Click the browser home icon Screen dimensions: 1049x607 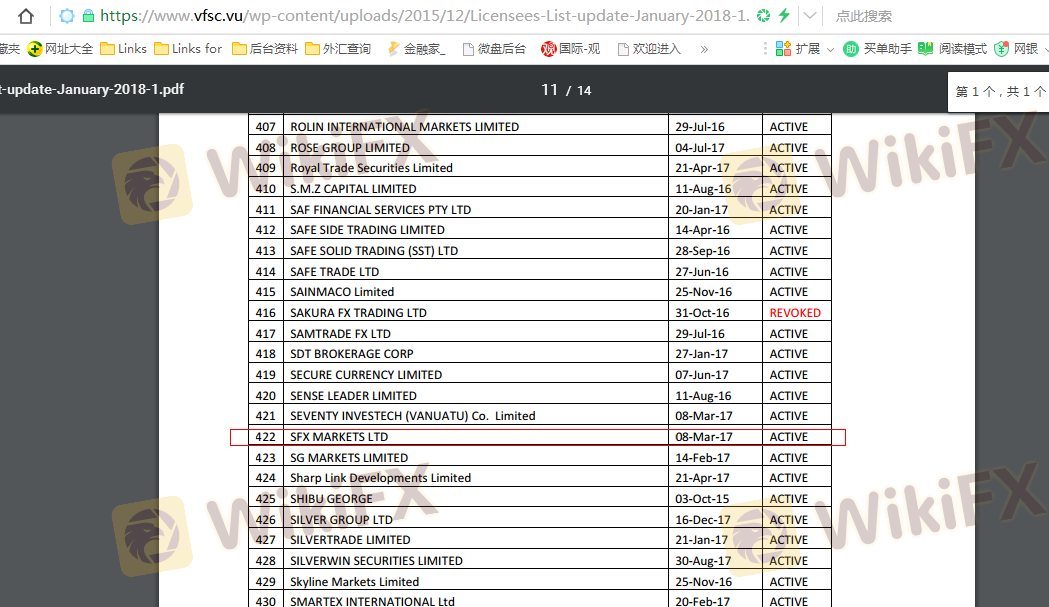coord(27,16)
